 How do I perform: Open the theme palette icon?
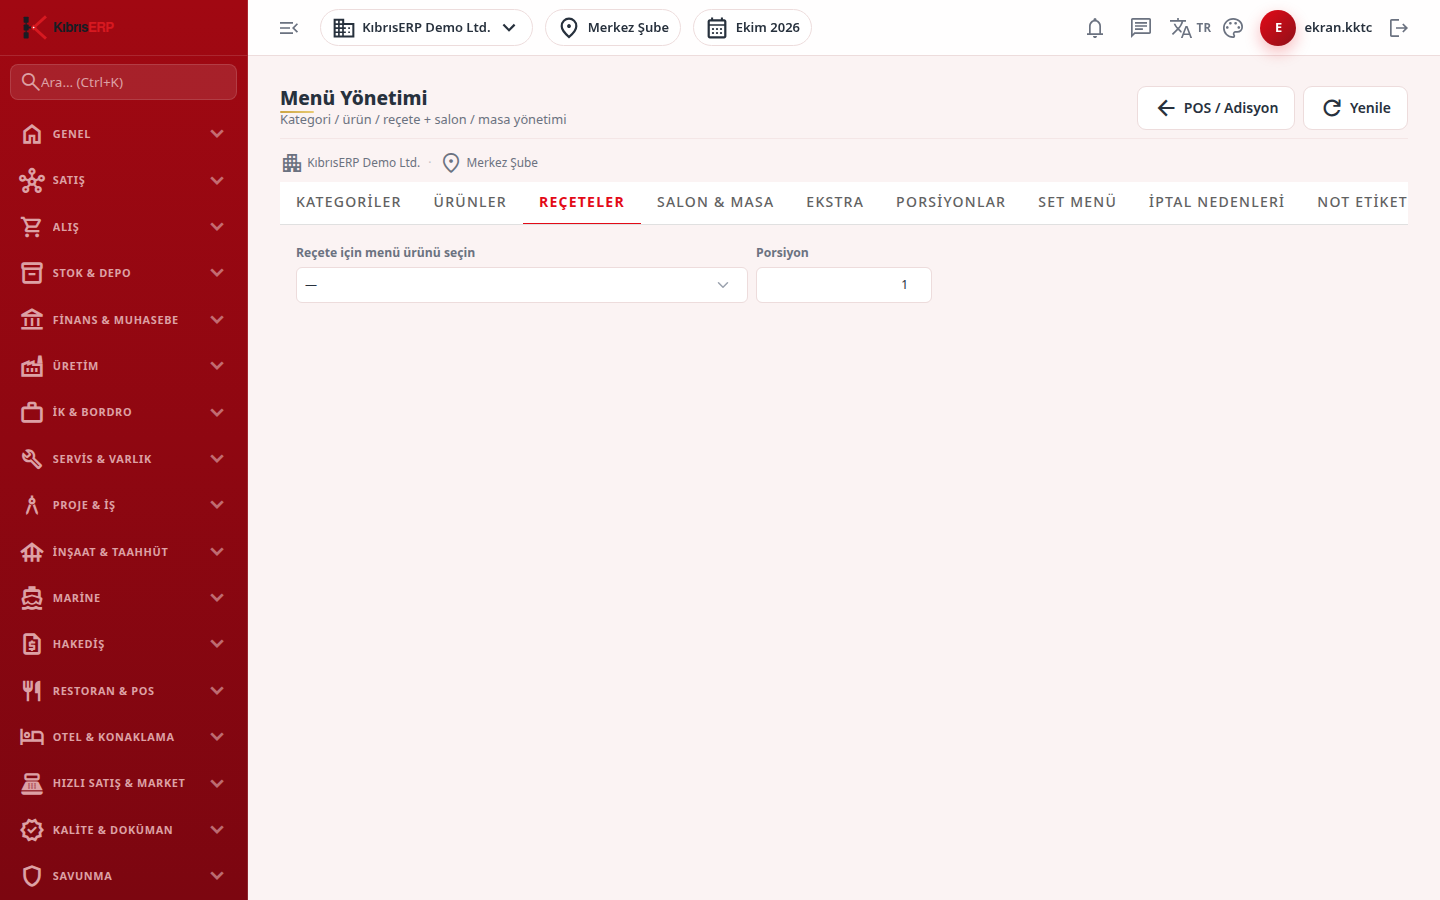[1233, 28]
